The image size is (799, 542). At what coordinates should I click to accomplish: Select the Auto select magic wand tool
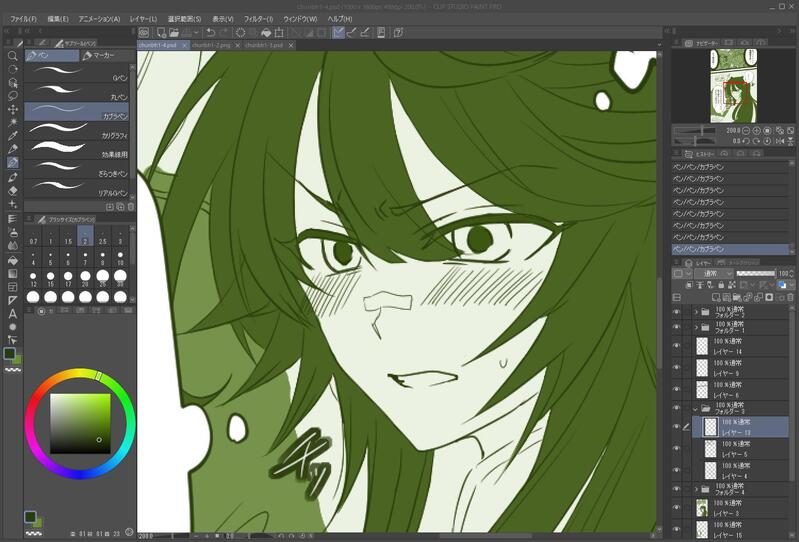coord(13,122)
